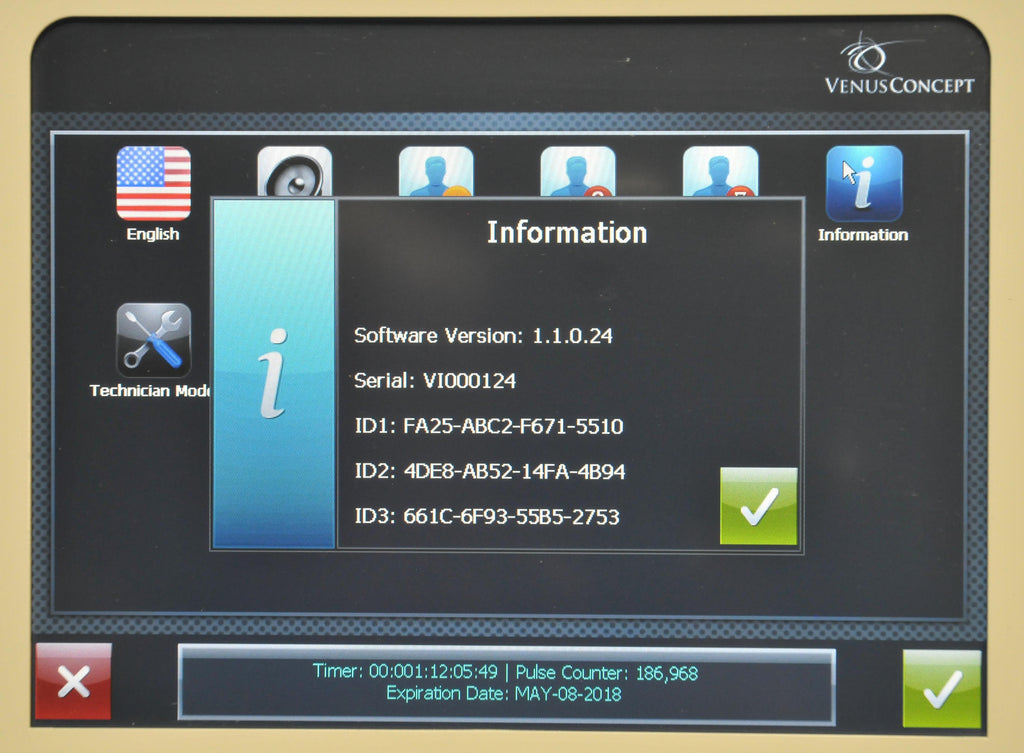The image size is (1024, 753).
Task: Click the large blue info panel icon
Action: [x=274, y=374]
